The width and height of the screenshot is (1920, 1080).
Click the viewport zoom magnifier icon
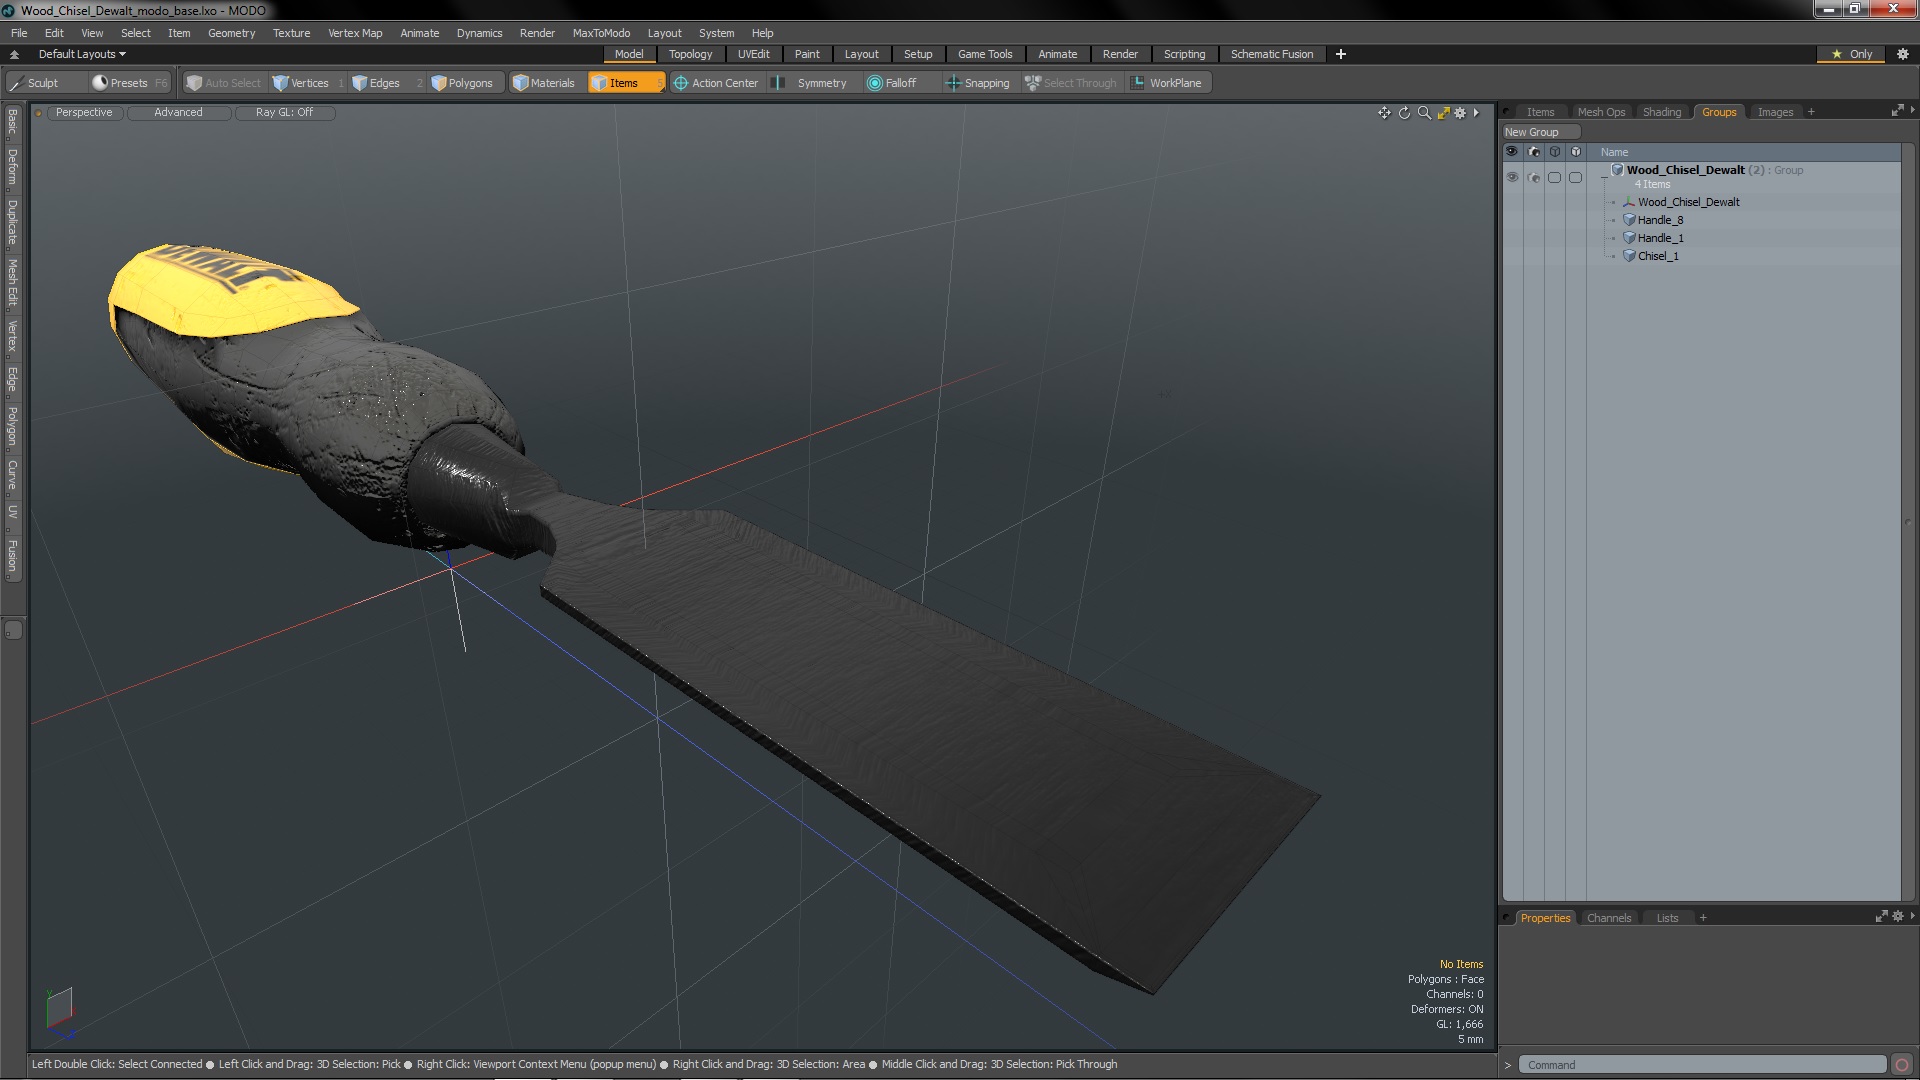click(1424, 113)
